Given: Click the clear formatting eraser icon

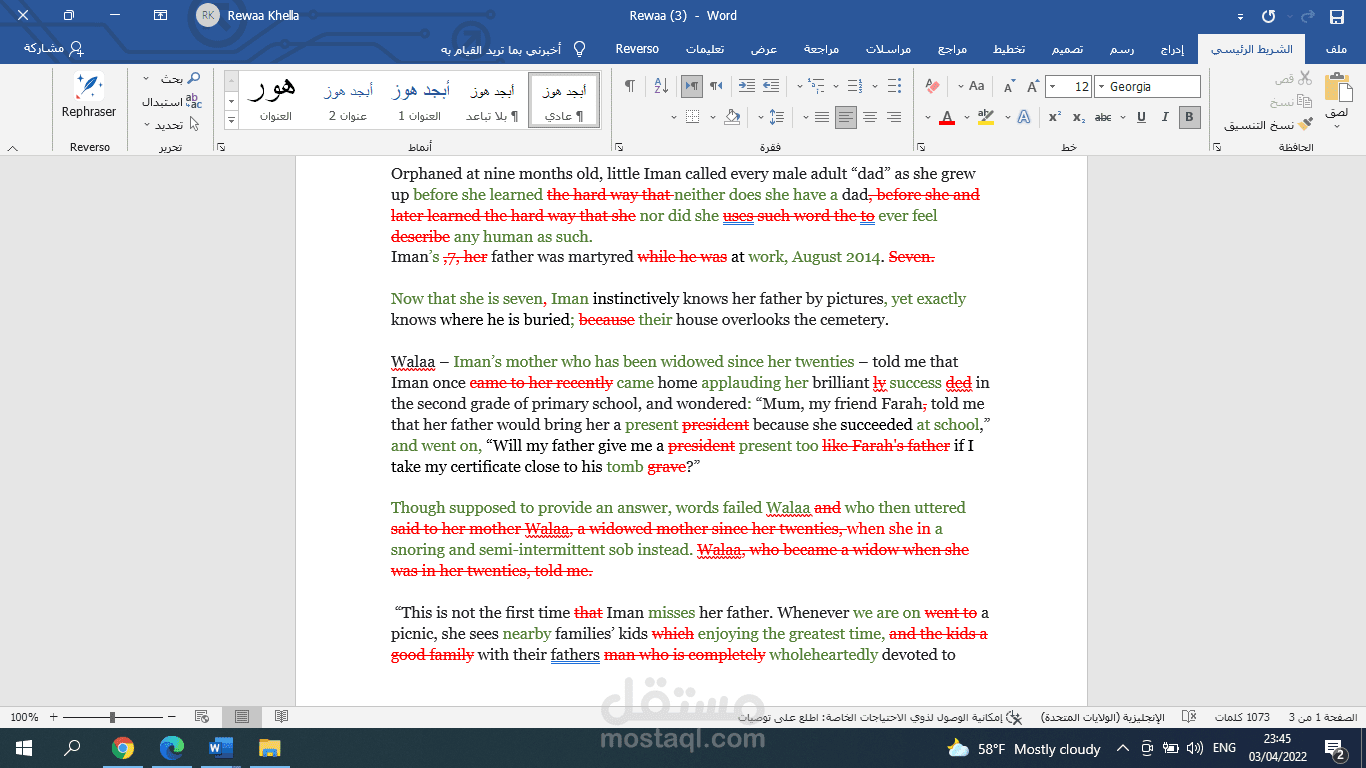Looking at the screenshot, I should 933,86.
